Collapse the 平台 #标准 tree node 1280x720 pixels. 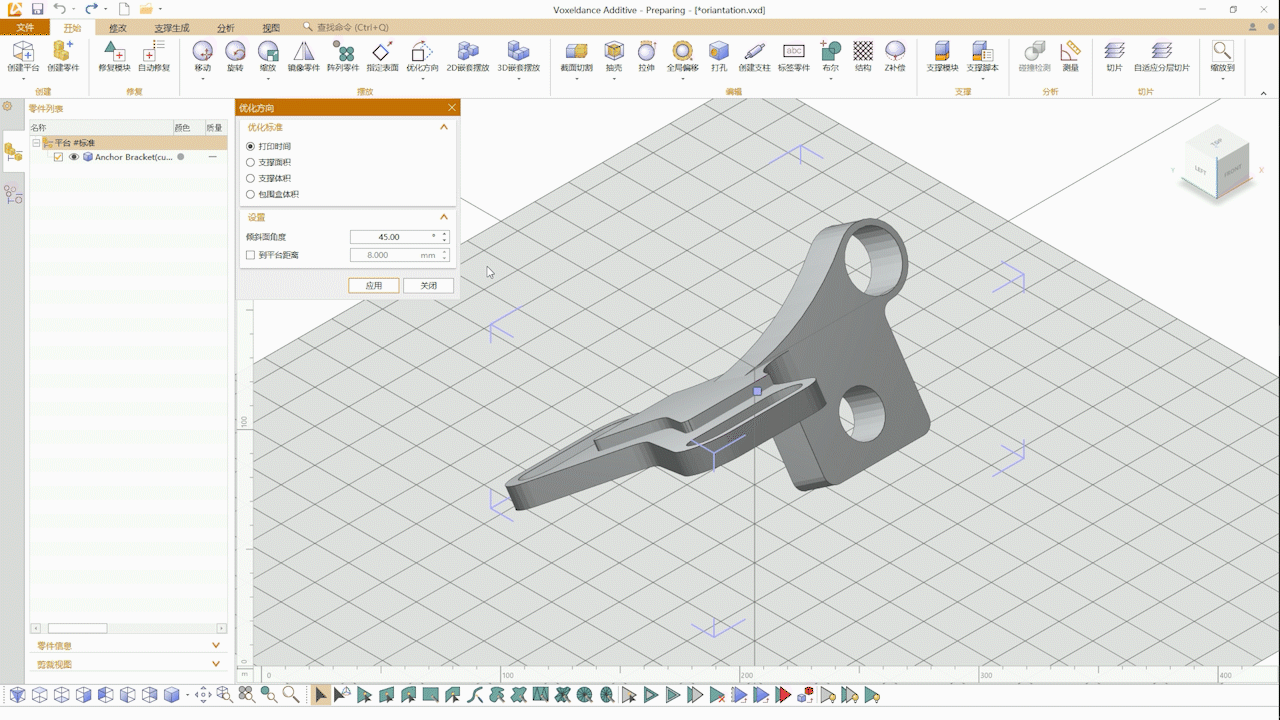[36, 143]
